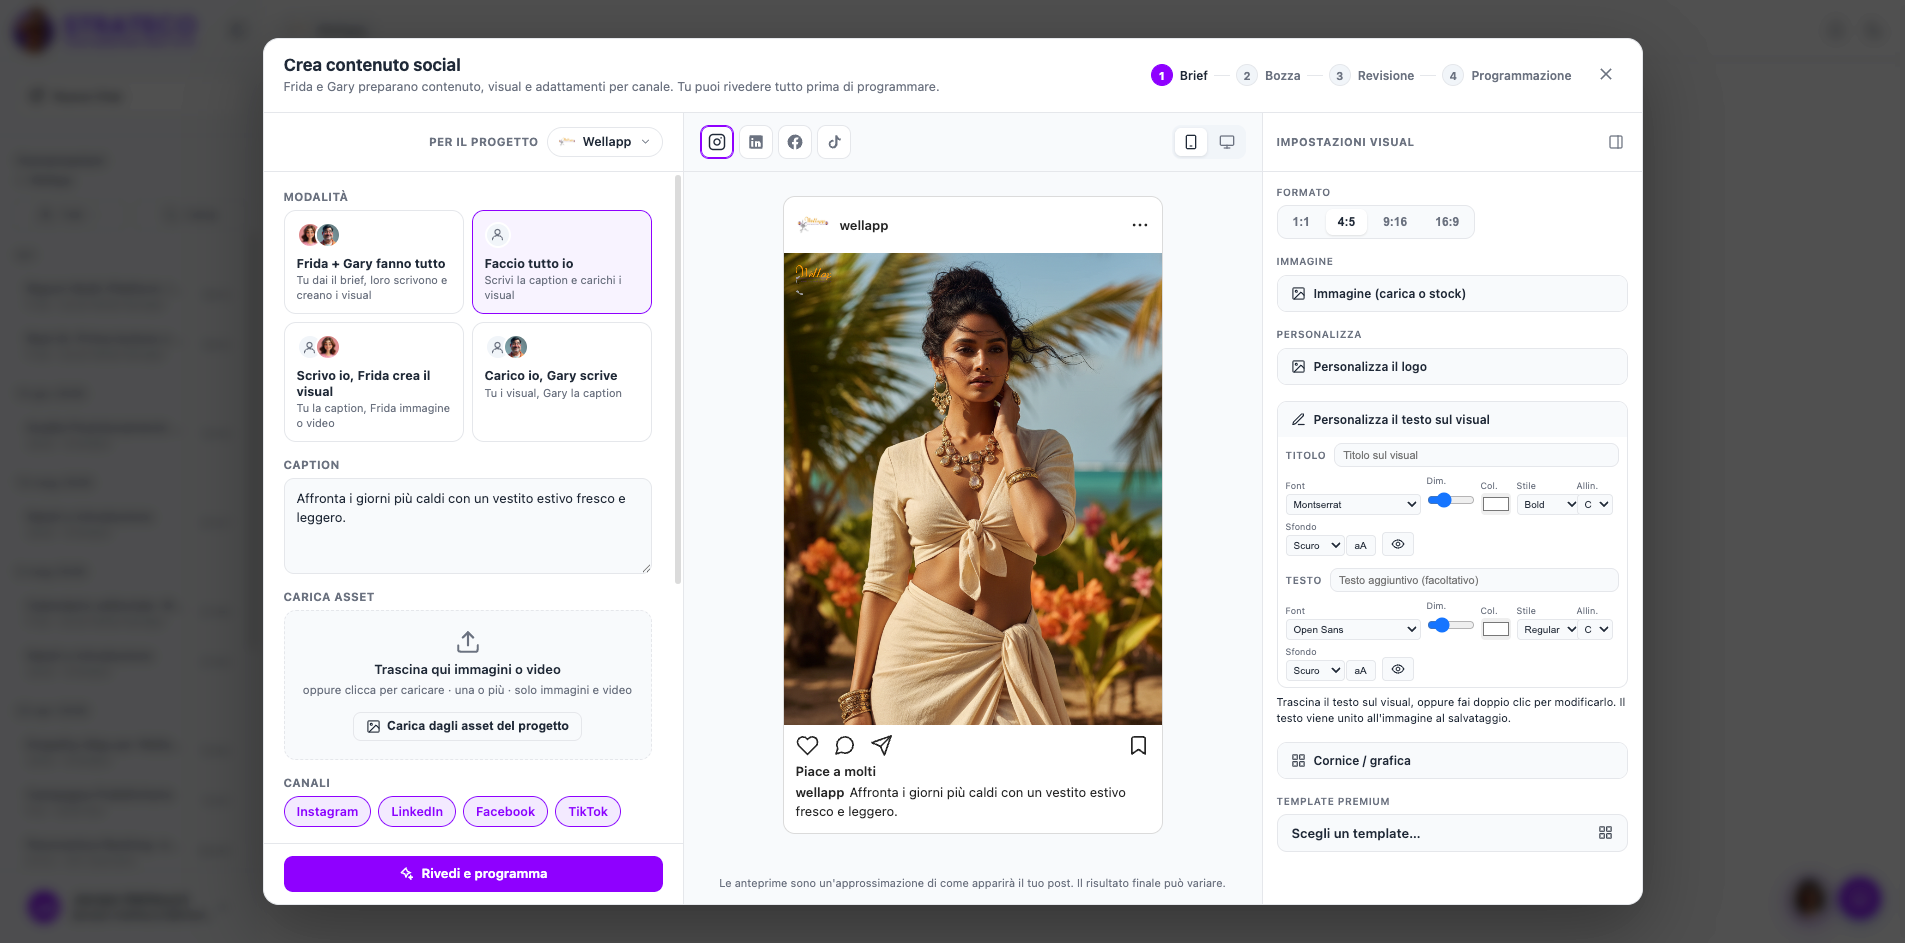The width and height of the screenshot is (1905, 943).
Task: Open the Regular style dropdown
Action: [x=1548, y=629]
